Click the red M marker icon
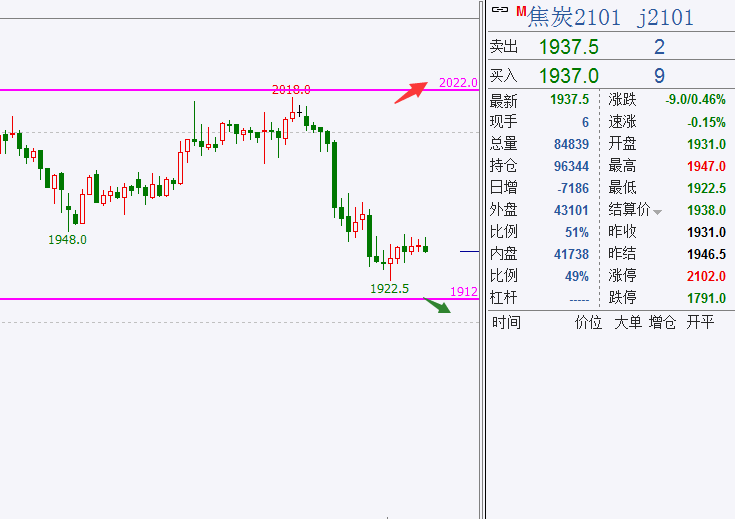Viewport: 735px width, 519px height. coord(521,11)
